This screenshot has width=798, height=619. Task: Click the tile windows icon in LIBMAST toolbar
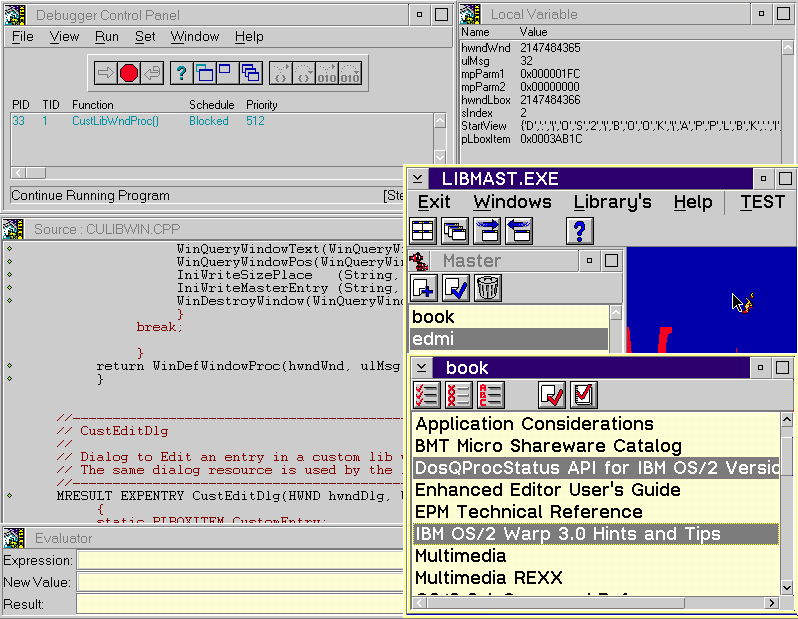click(x=422, y=230)
